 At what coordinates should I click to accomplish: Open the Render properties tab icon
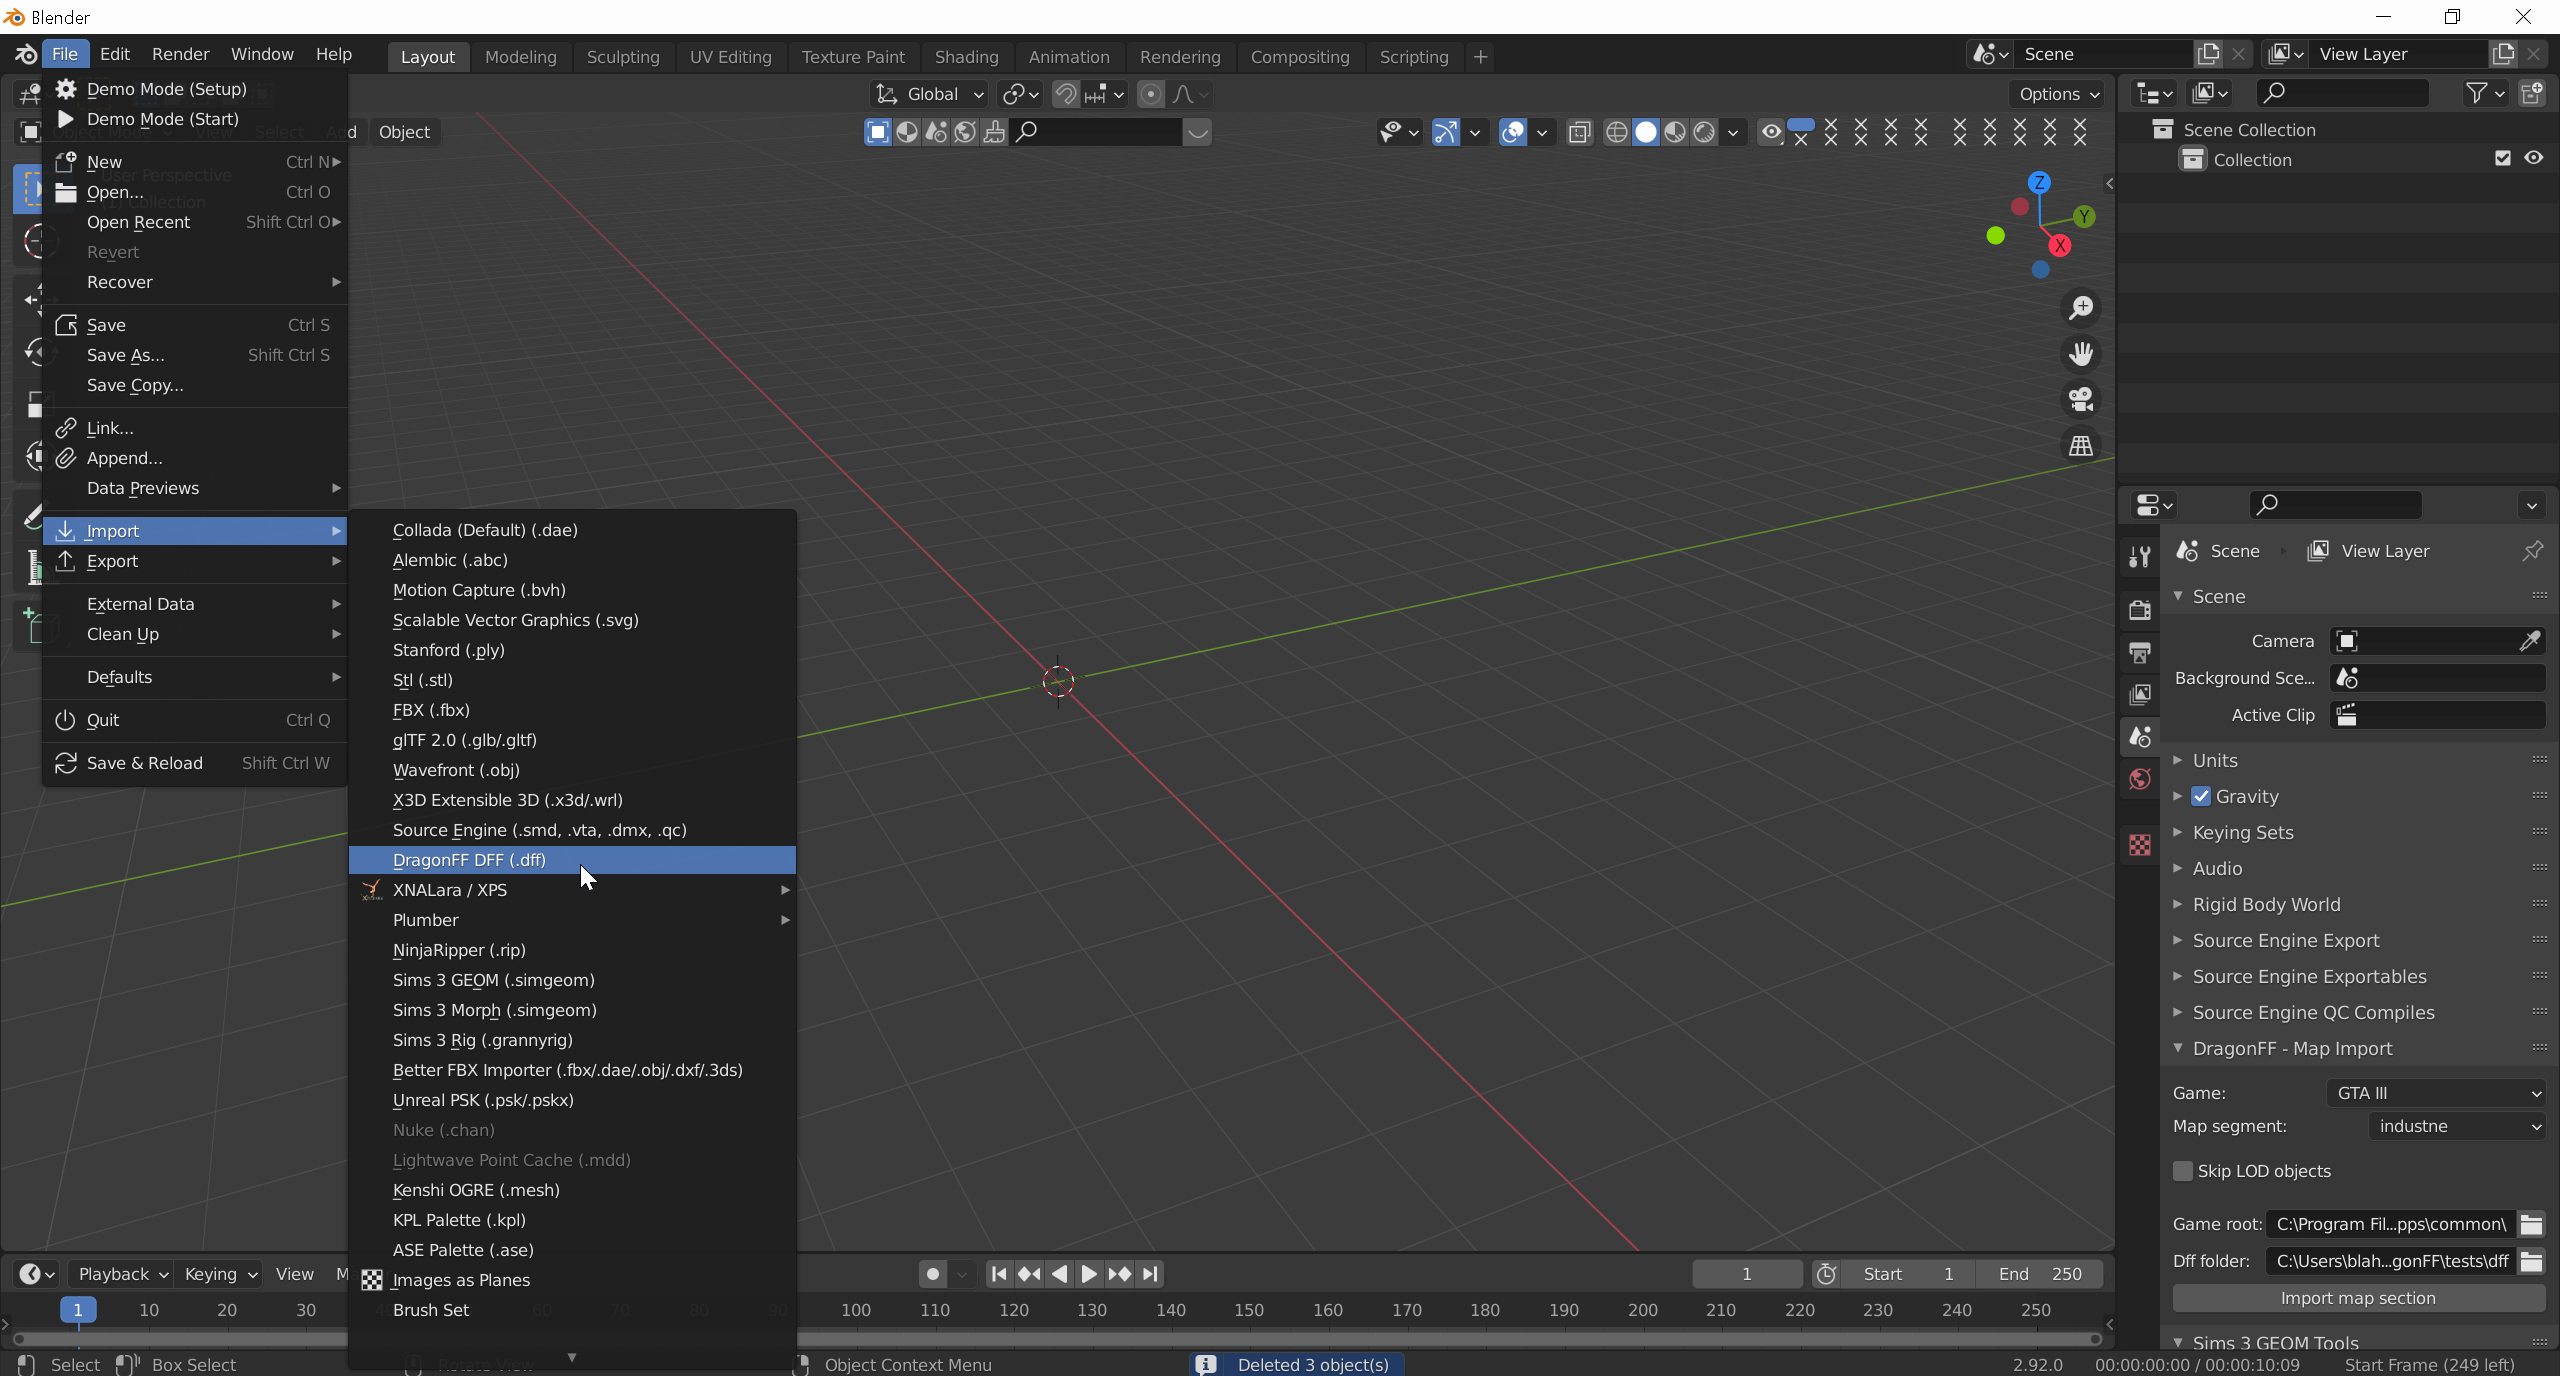click(2140, 610)
